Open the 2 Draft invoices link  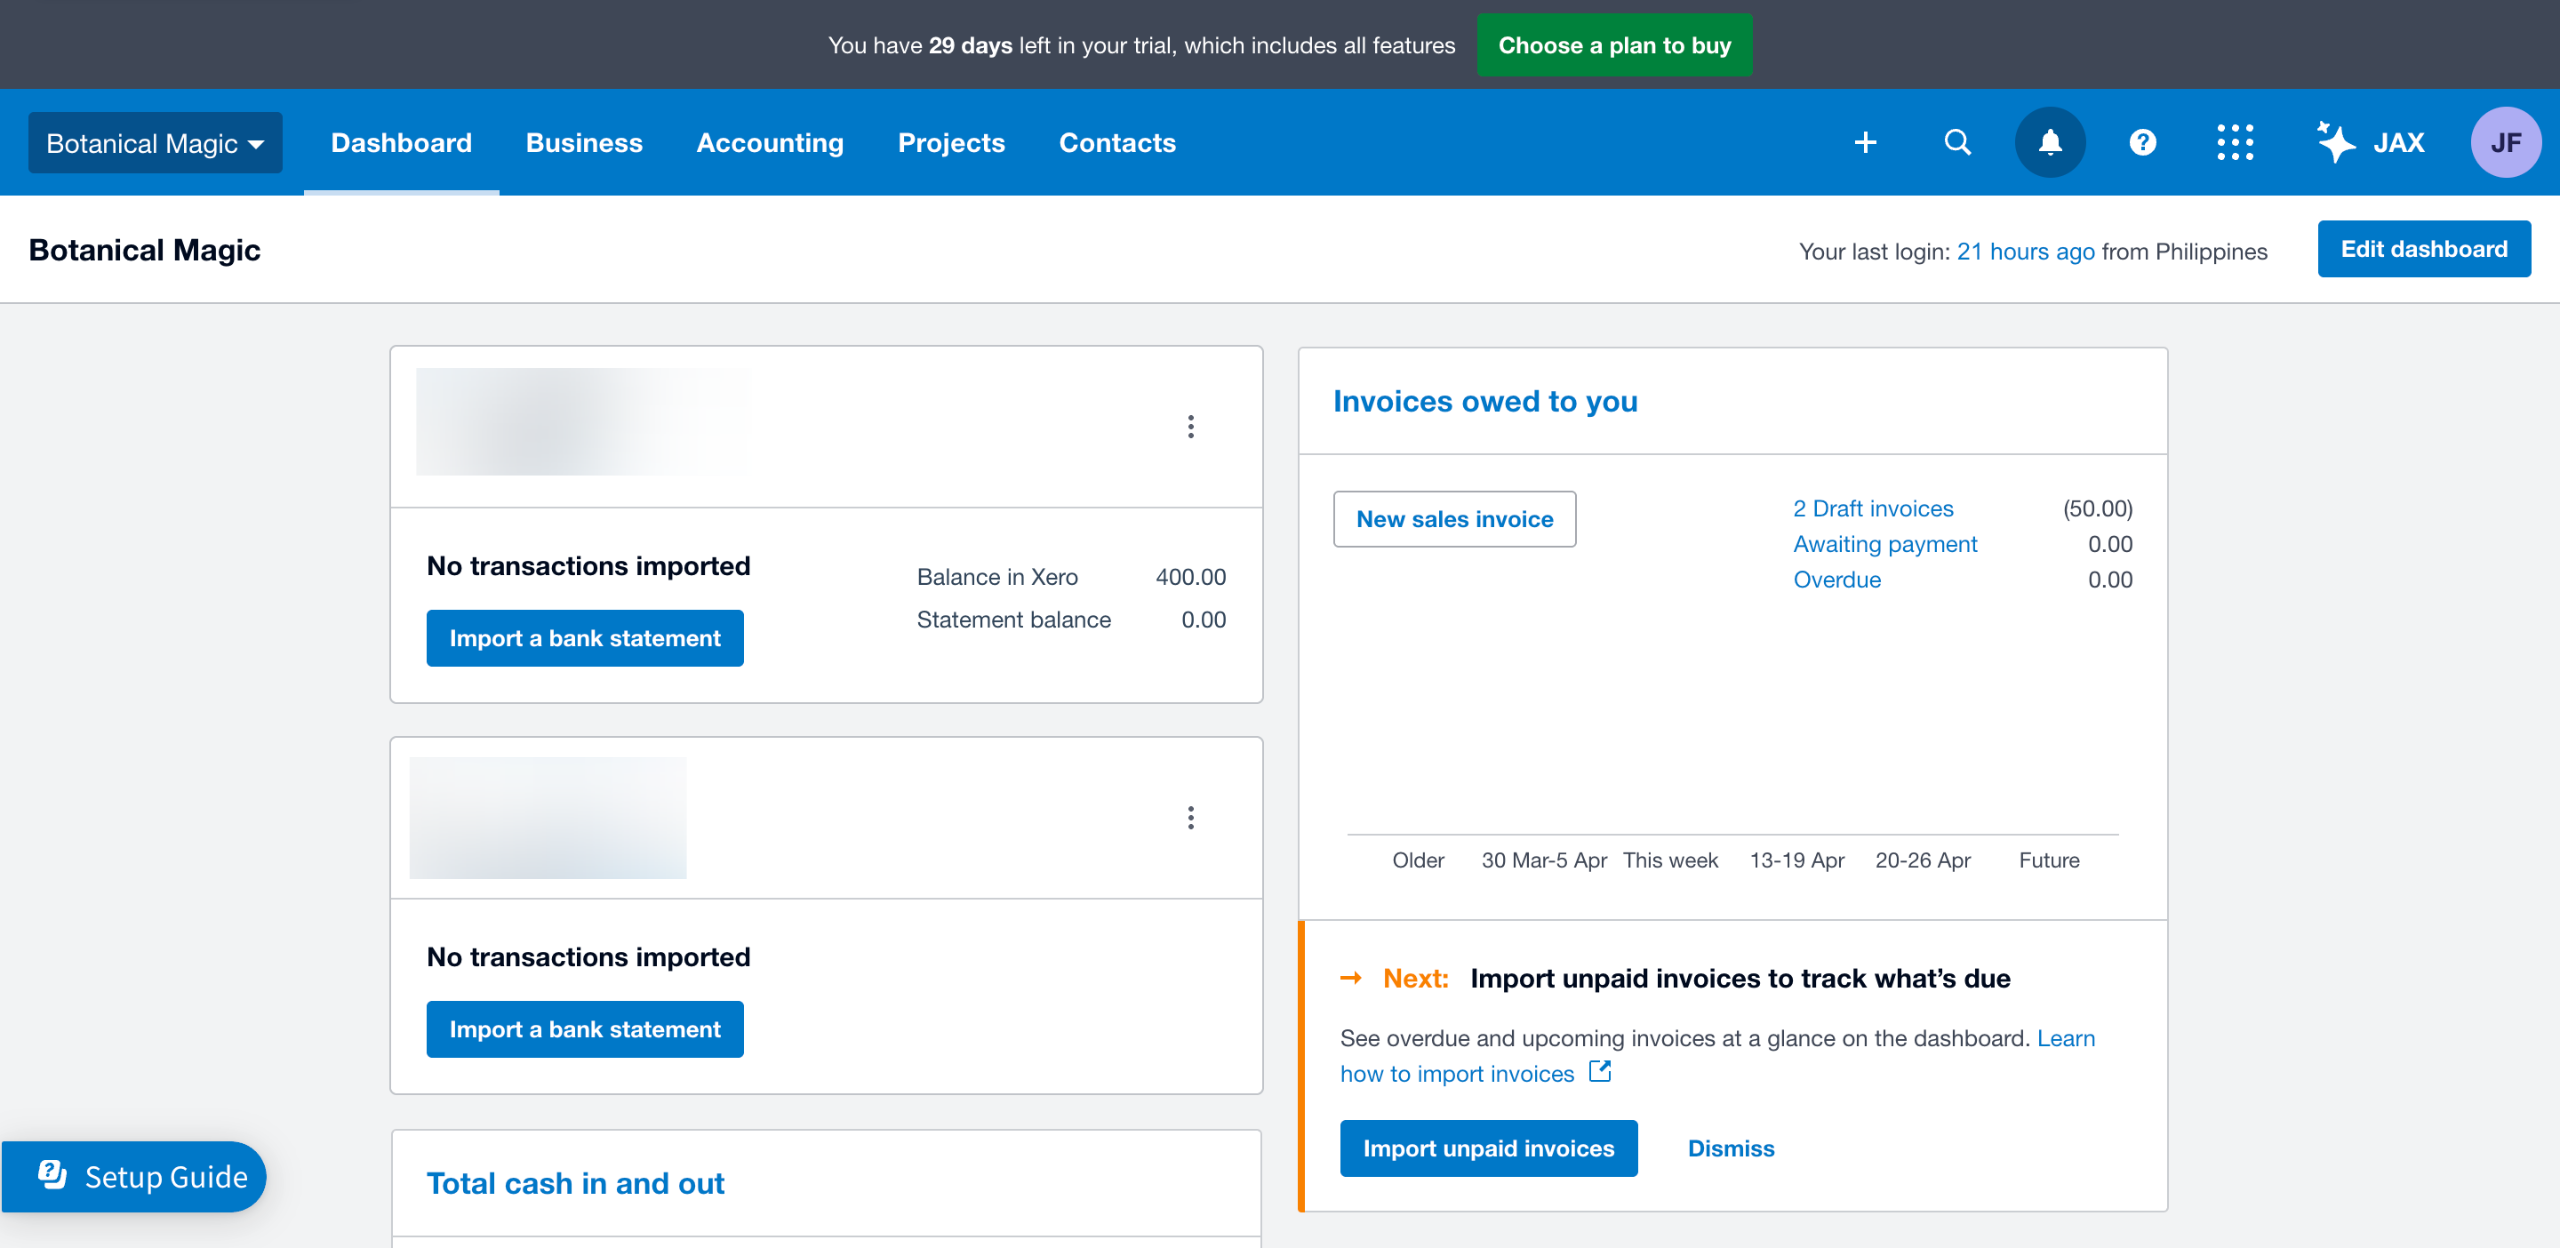pos(1873,509)
